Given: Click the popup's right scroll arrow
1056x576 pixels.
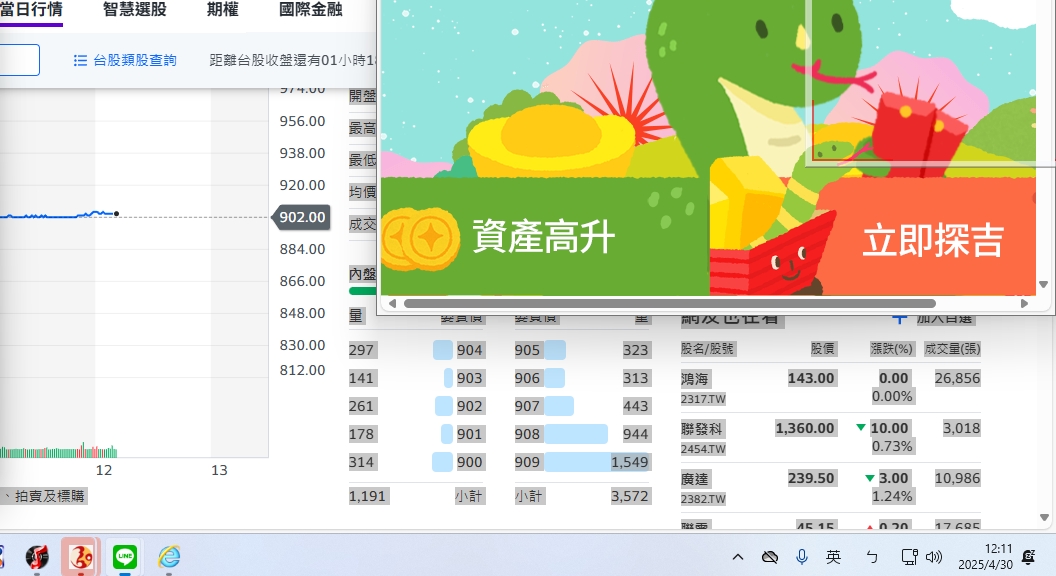Looking at the screenshot, I should pyautogui.click(x=1024, y=303).
